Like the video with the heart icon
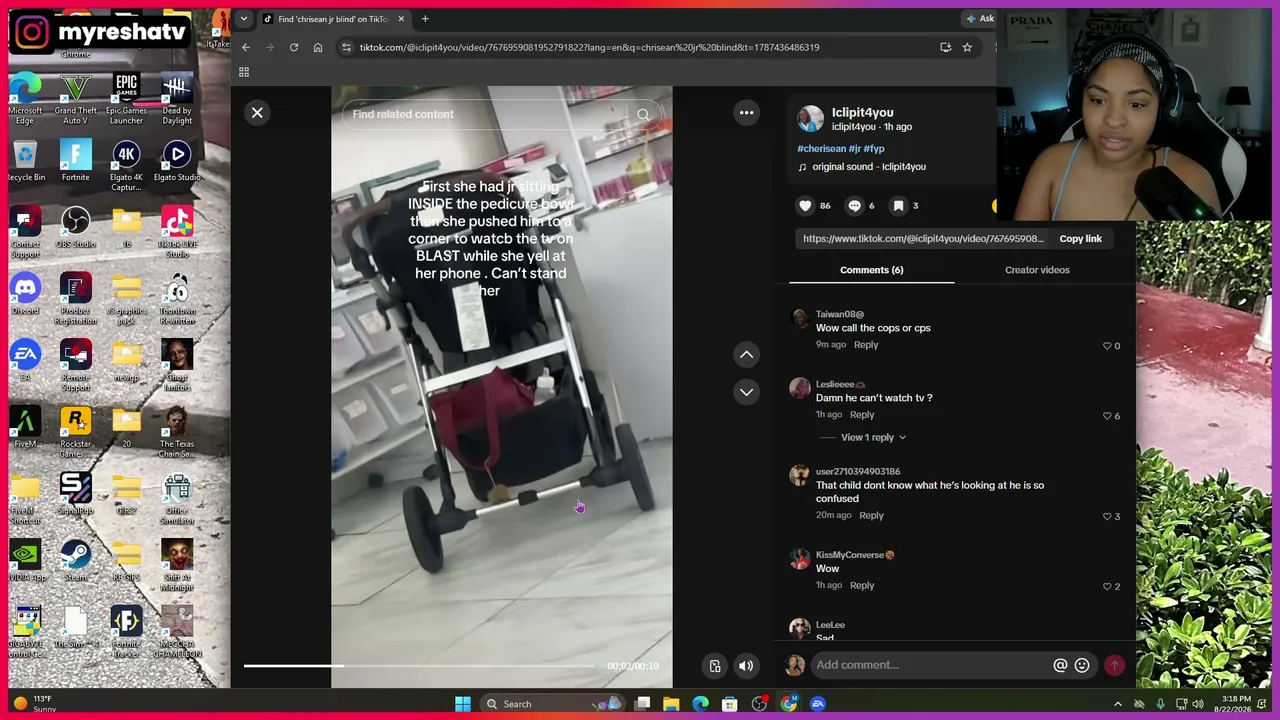 coord(805,205)
